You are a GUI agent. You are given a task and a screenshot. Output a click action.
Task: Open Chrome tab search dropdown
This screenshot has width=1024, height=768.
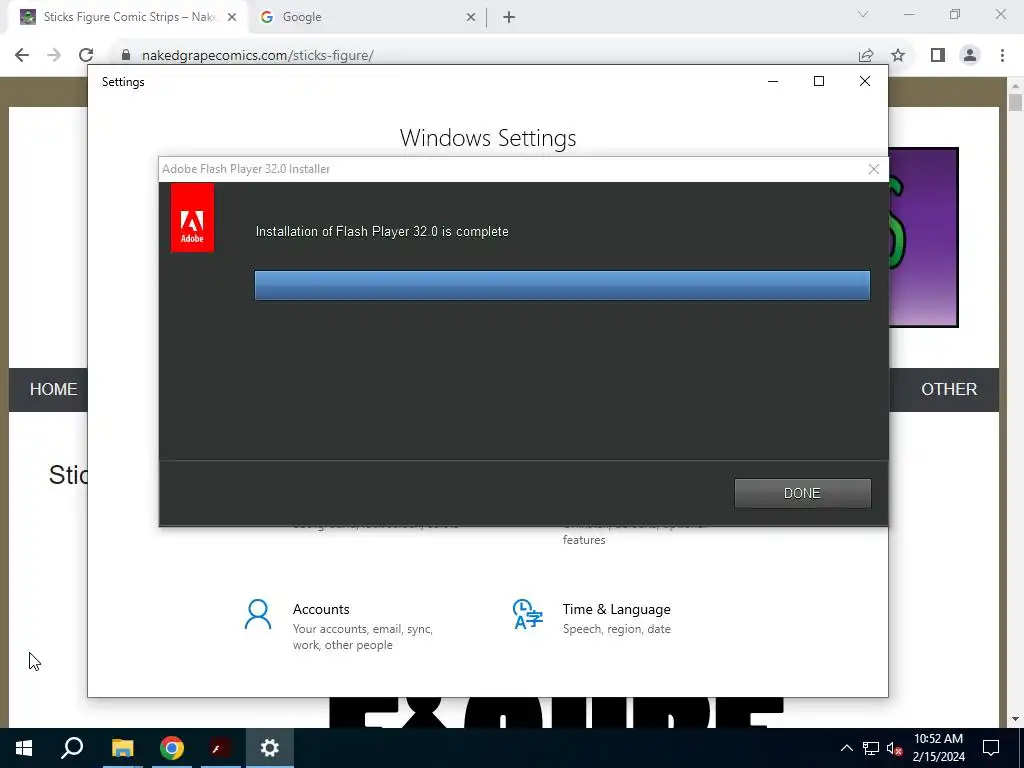pyautogui.click(x=863, y=14)
